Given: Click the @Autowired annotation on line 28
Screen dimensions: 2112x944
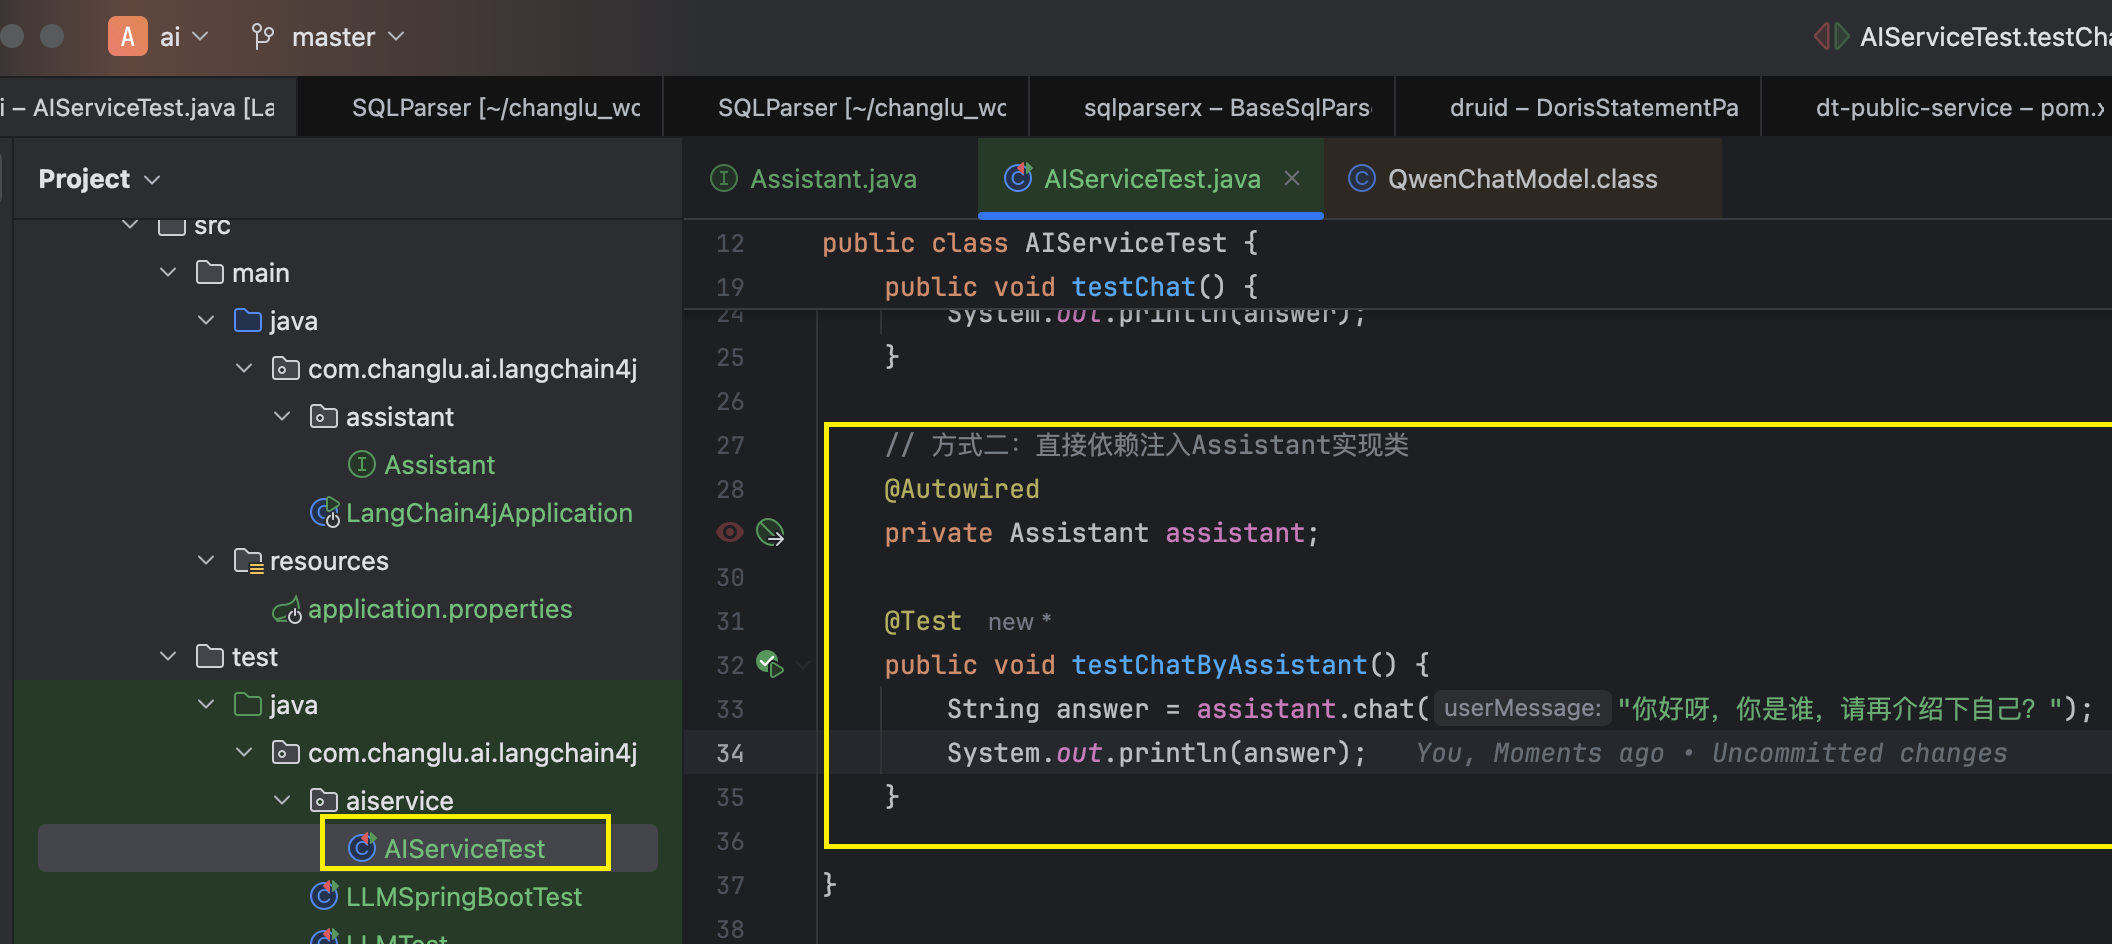Looking at the screenshot, I should 962,489.
